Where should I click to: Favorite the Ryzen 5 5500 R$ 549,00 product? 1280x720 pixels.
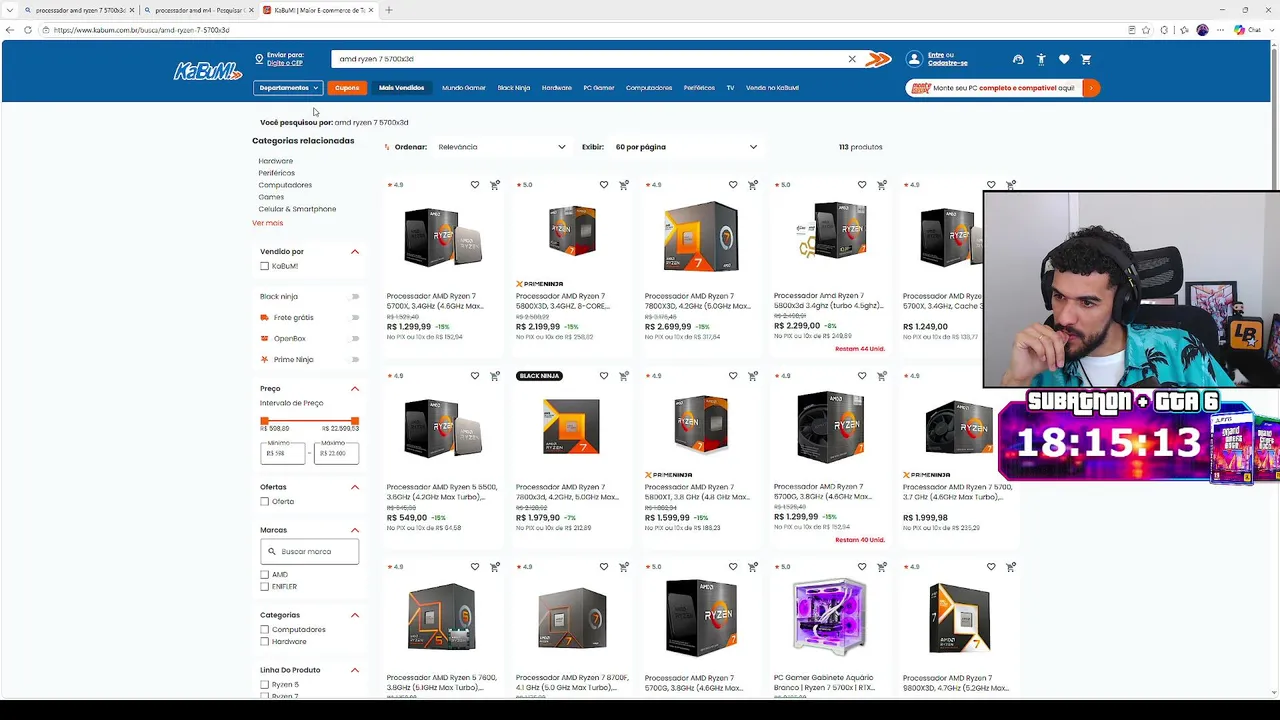[475, 376]
